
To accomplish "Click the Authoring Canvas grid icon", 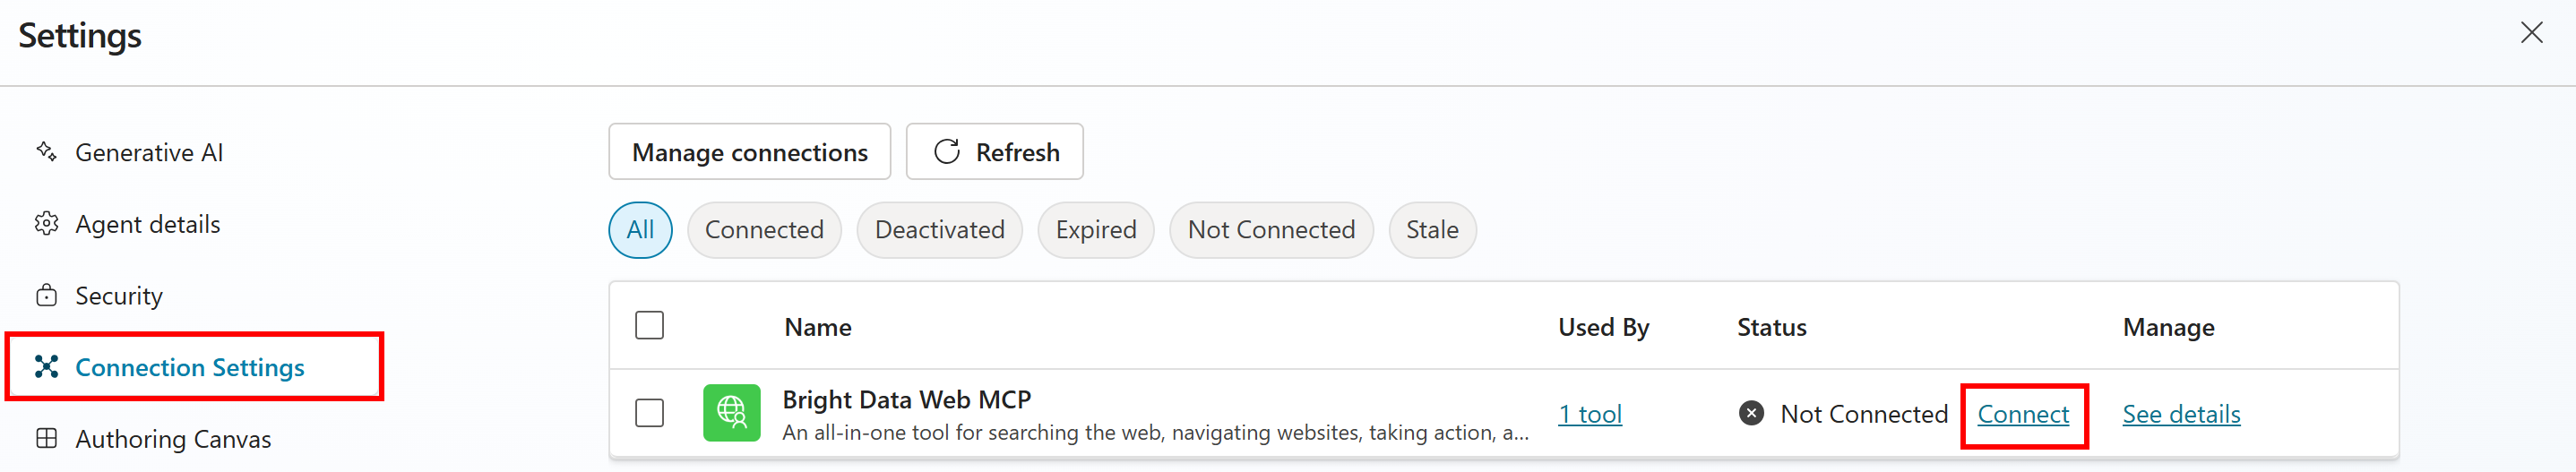I will coord(46,439).
